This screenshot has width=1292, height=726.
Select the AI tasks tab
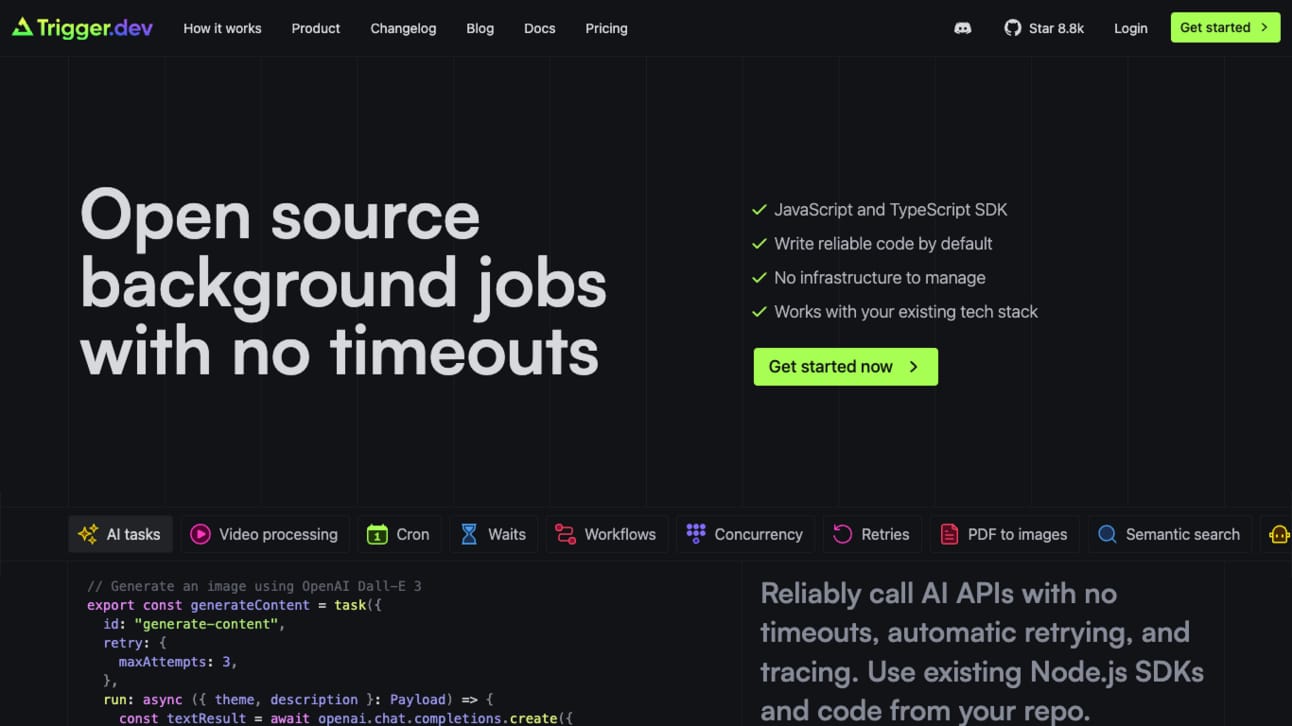(x=121, y=534)
